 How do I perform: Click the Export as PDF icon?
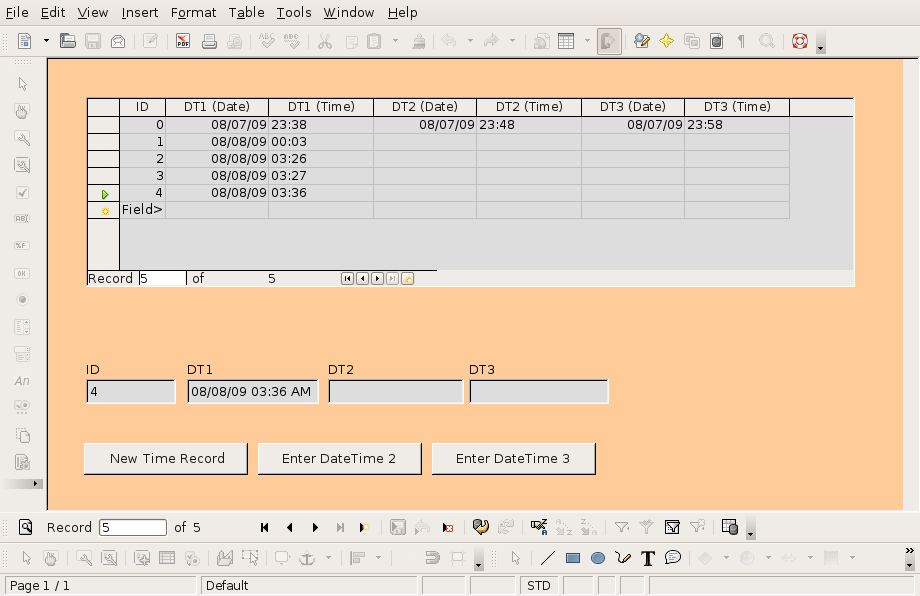tap(183, 41)
